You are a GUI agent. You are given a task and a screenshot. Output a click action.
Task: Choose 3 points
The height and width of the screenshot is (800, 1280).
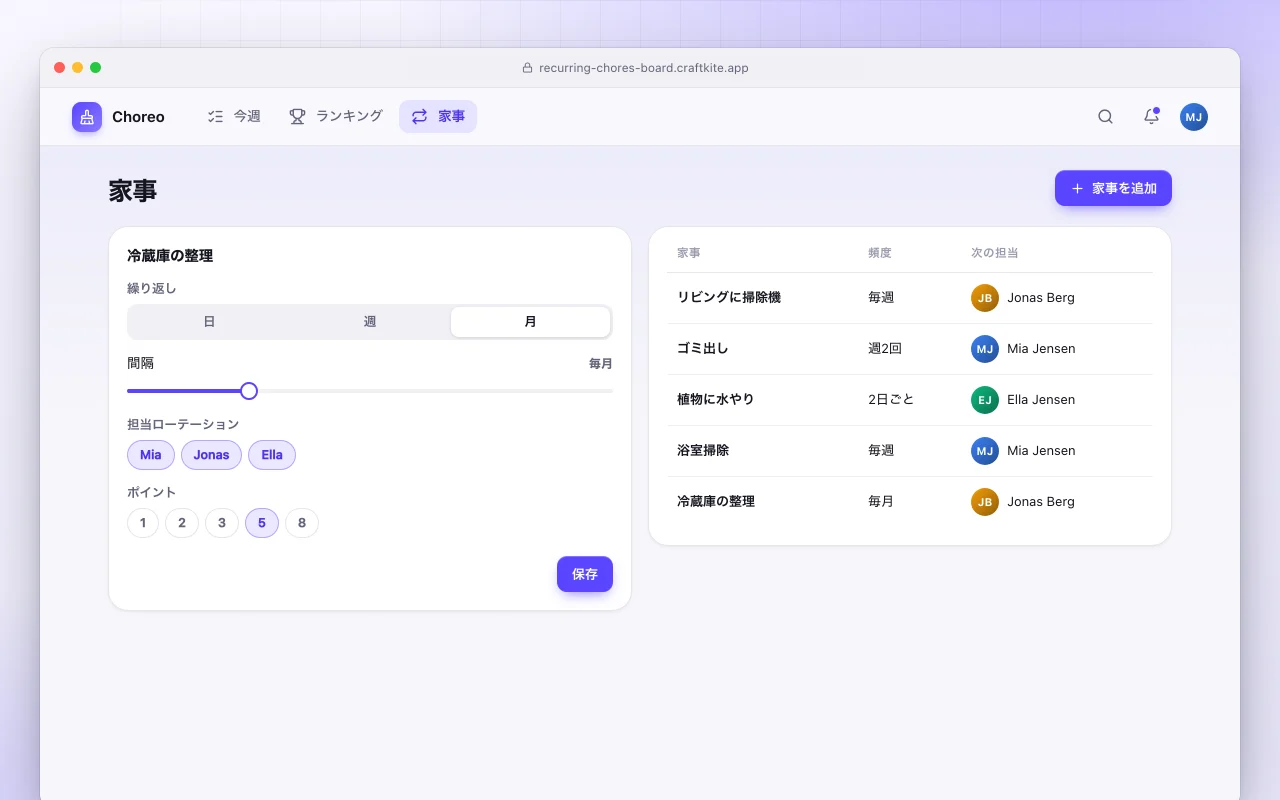(x=222, y=523)
